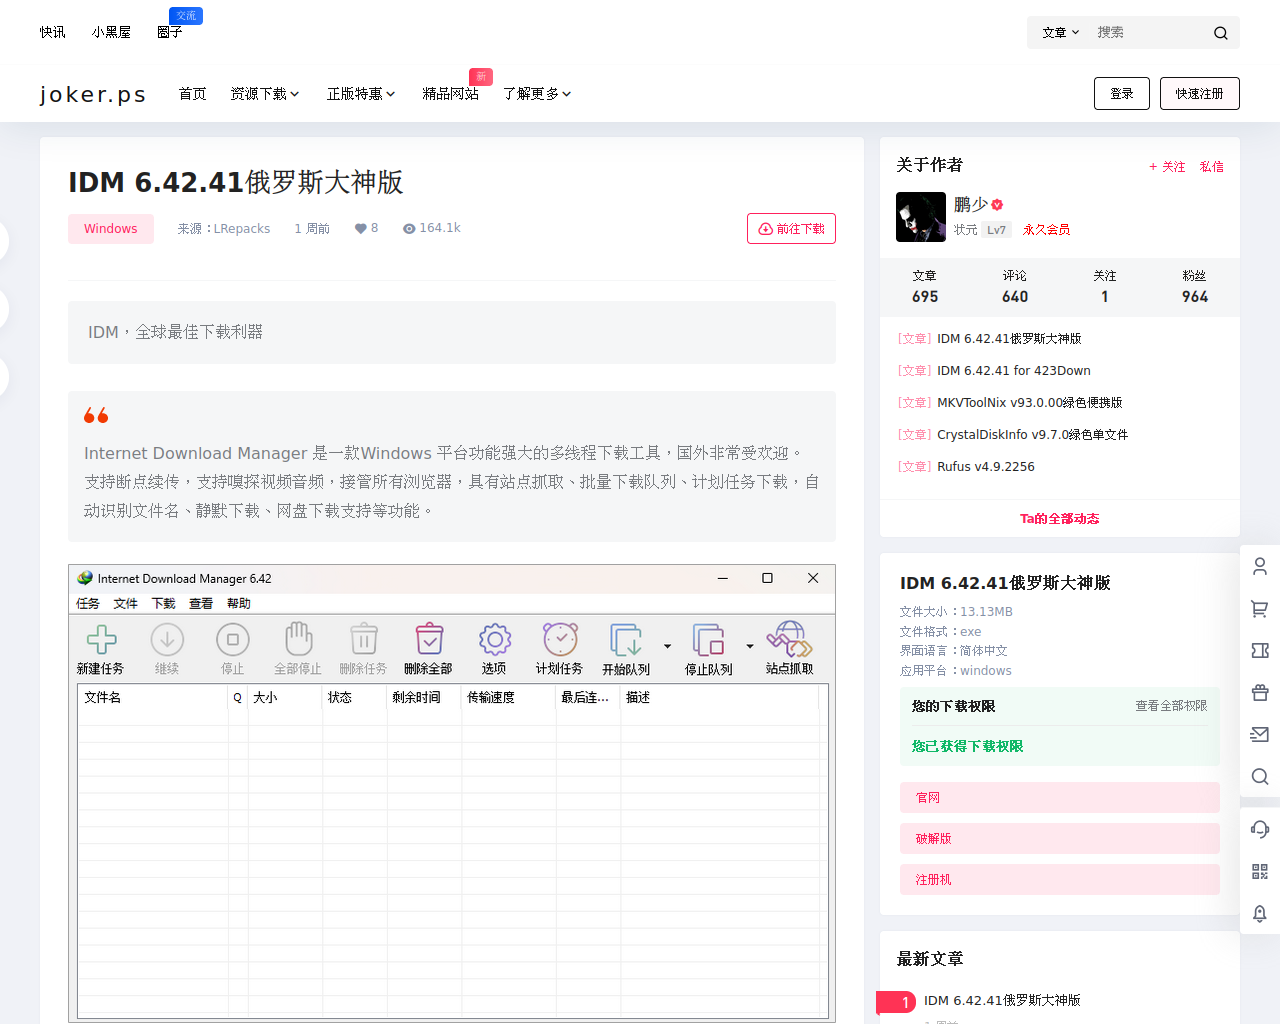Click the sidebar search magnifier icon
Viewport: 1280px width, 1024px height.
[x=1260, y=777]
